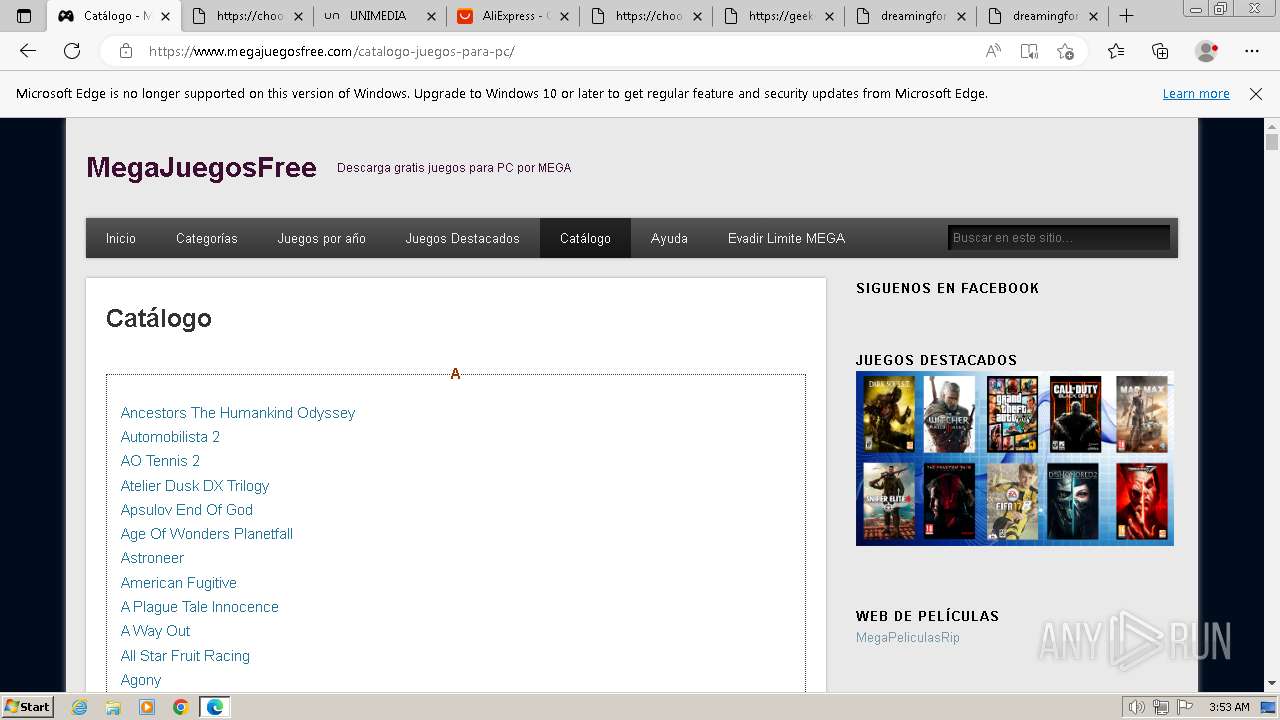Viewport: 1280px width, 720px height.
Task: Click the page scrollbar down arrow
Action: pos(1272,684)
